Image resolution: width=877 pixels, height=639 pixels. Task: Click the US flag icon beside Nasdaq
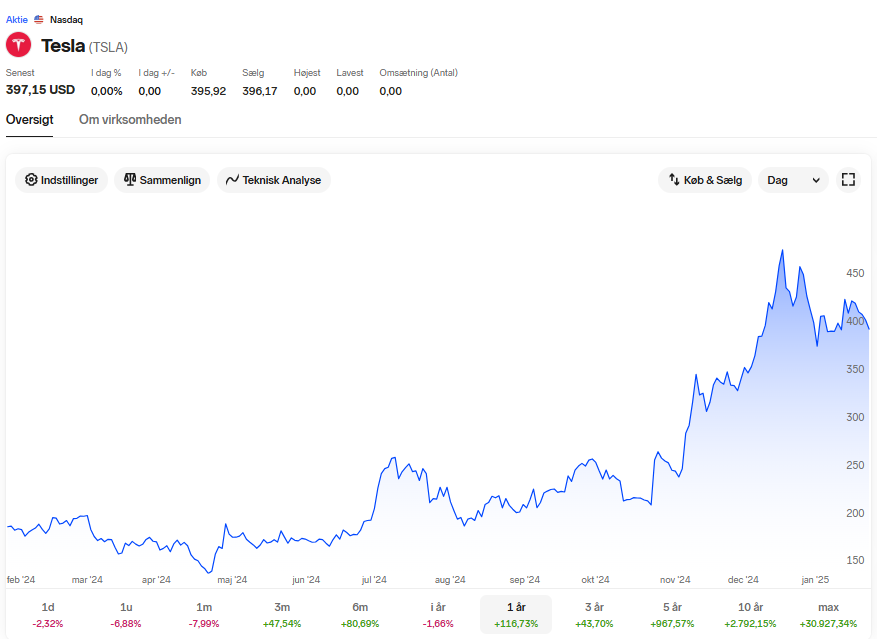coord(39,20)
